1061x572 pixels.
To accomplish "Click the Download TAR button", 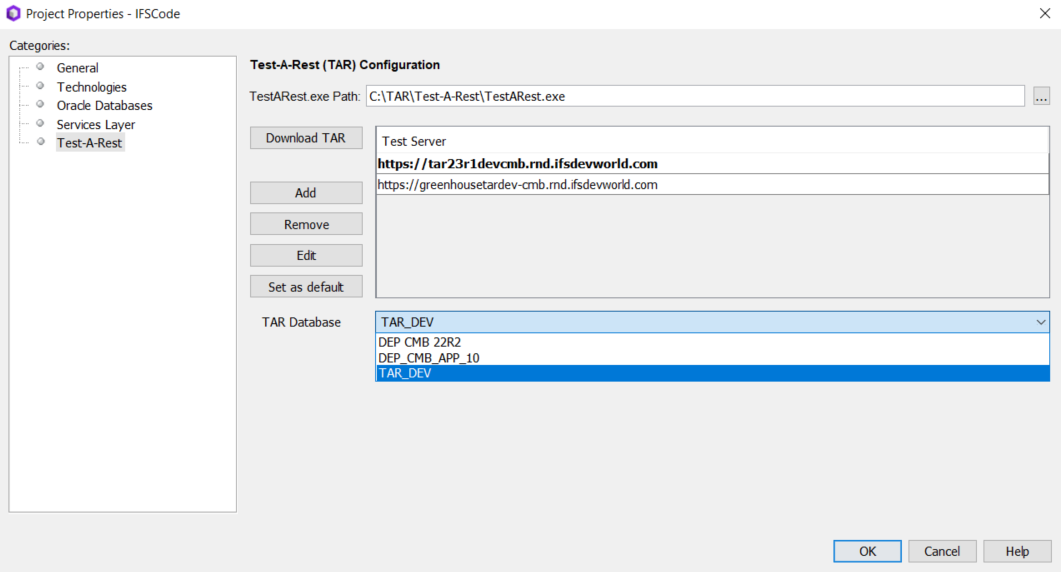I will [x=305, y=138].
